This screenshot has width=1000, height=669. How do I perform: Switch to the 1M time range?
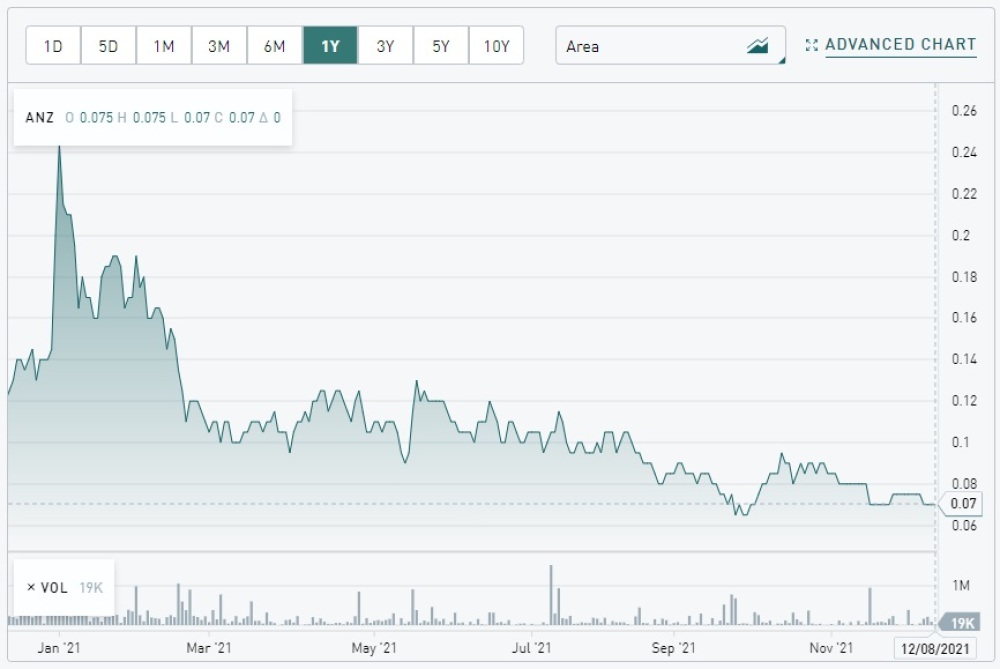(x=164, y=45)
